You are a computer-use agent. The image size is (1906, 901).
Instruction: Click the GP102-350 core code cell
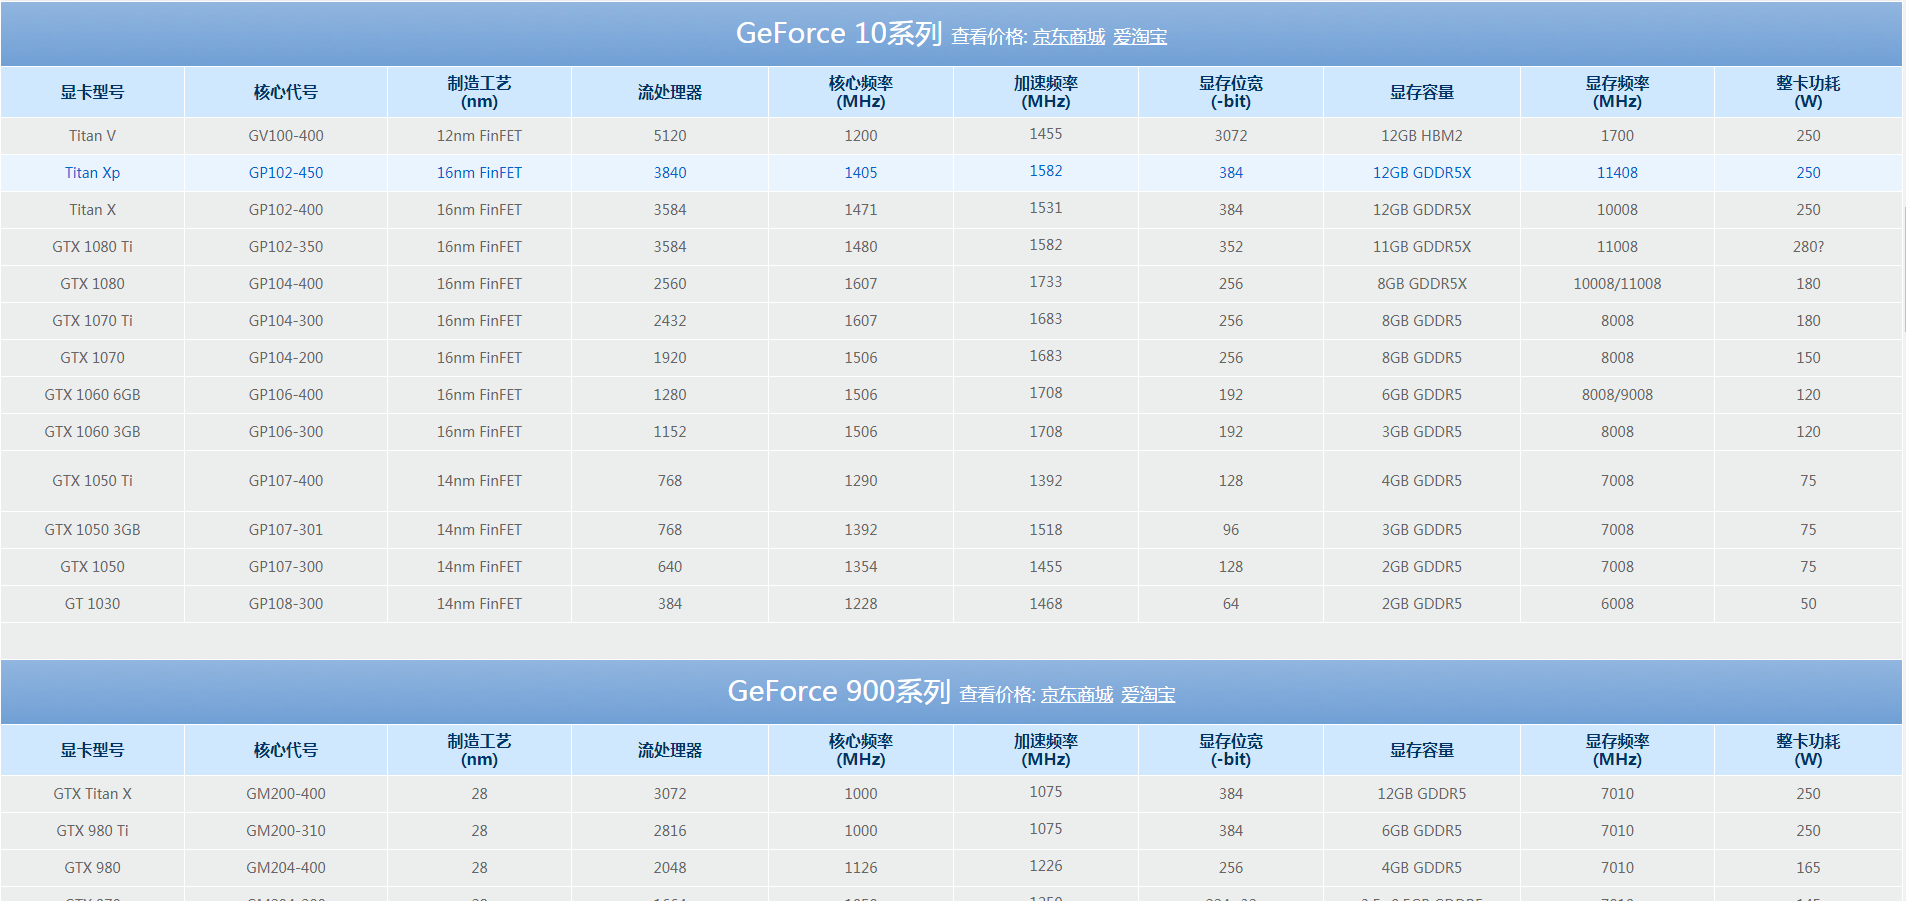(286, 247)
